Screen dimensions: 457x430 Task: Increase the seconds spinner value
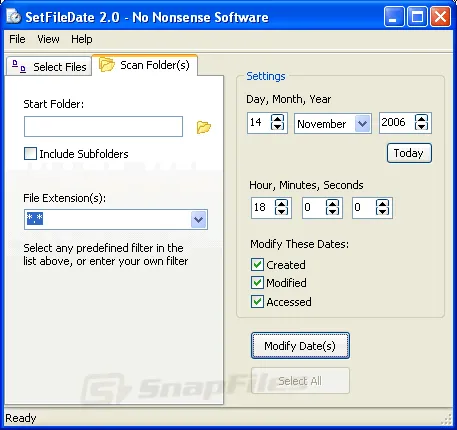(382, 203)
